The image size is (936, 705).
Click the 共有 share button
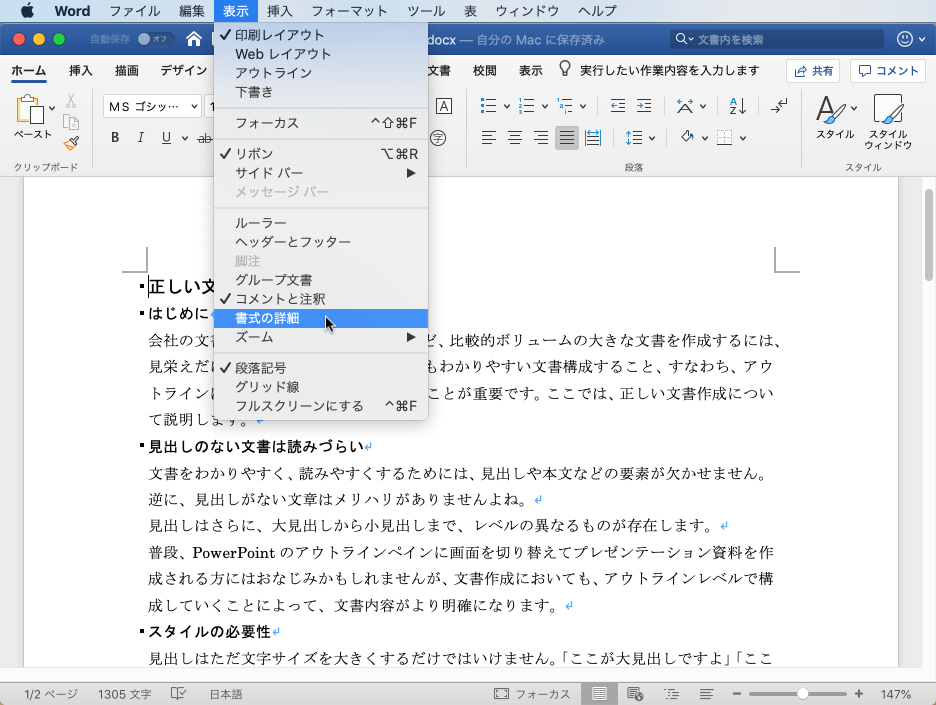(813, 71)
